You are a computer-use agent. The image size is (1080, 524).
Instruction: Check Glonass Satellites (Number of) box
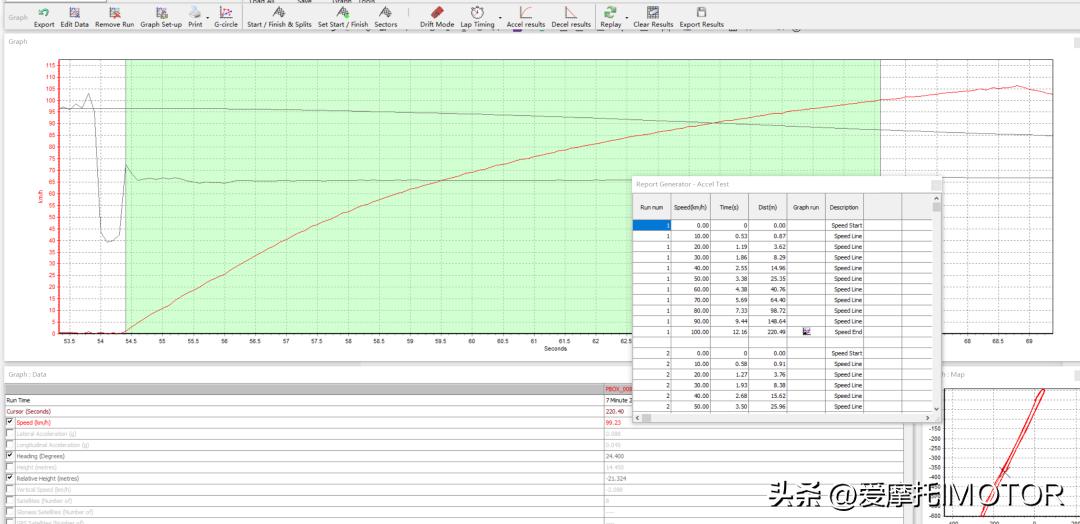[x=10, y=511]
